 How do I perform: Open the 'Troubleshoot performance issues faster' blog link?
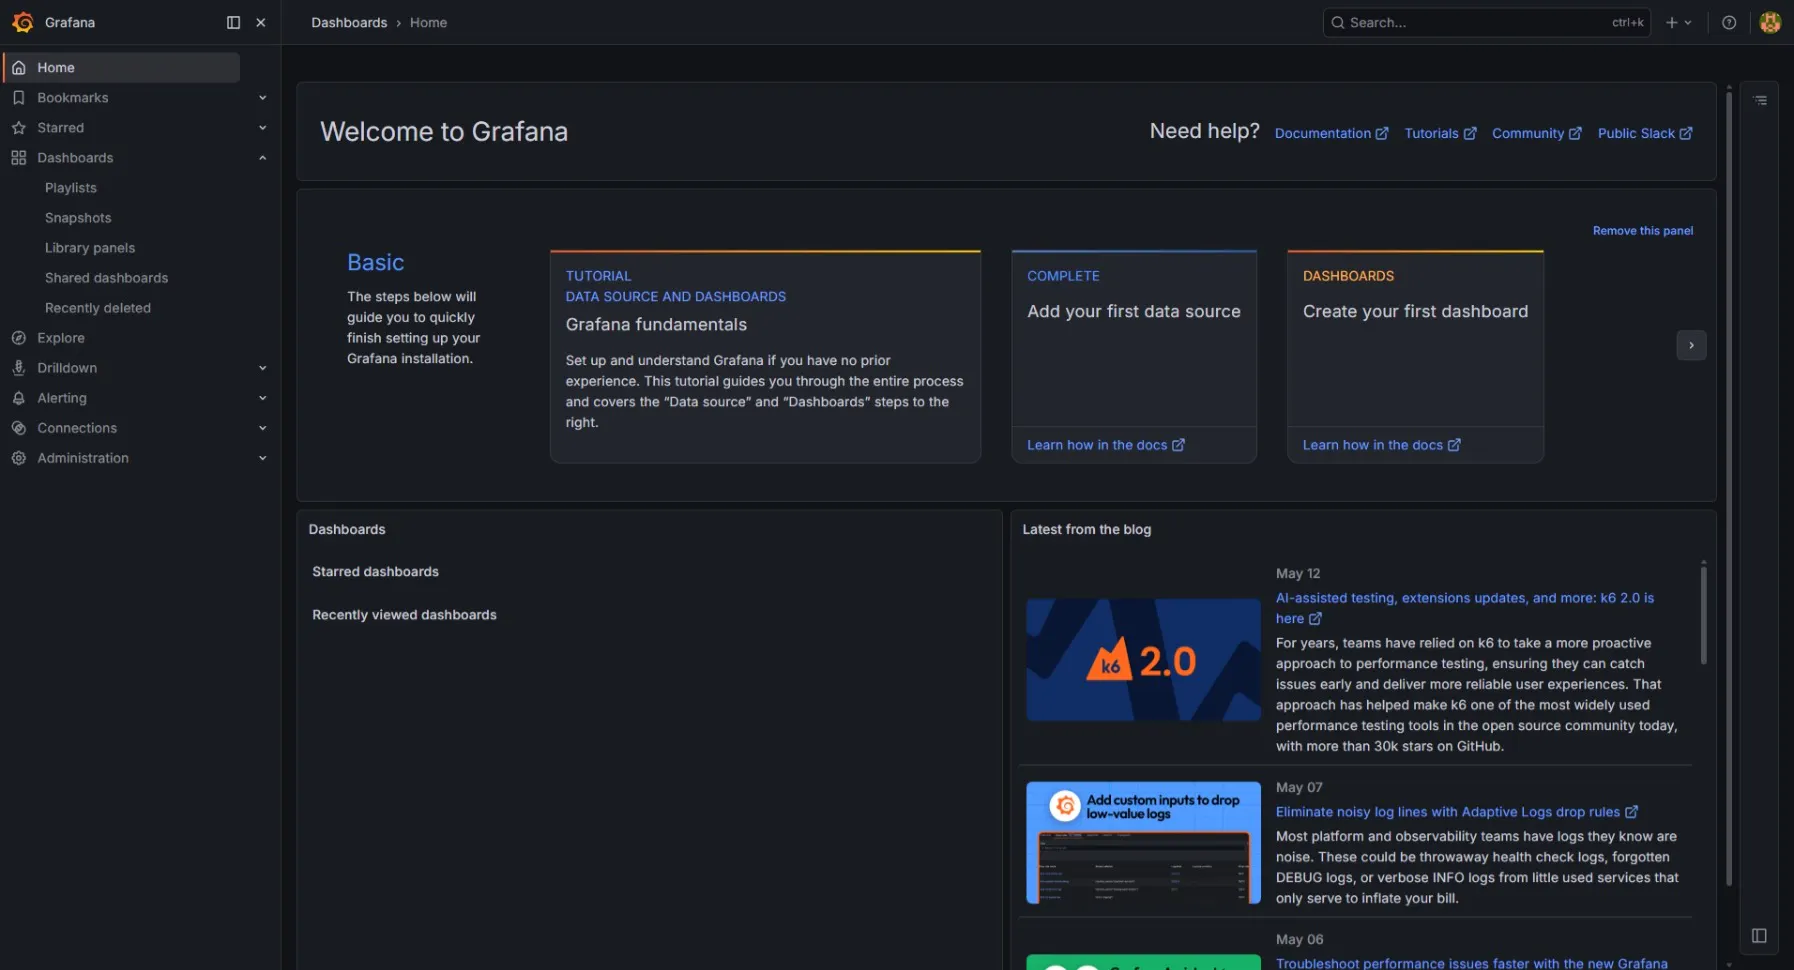pos(1471,963)
